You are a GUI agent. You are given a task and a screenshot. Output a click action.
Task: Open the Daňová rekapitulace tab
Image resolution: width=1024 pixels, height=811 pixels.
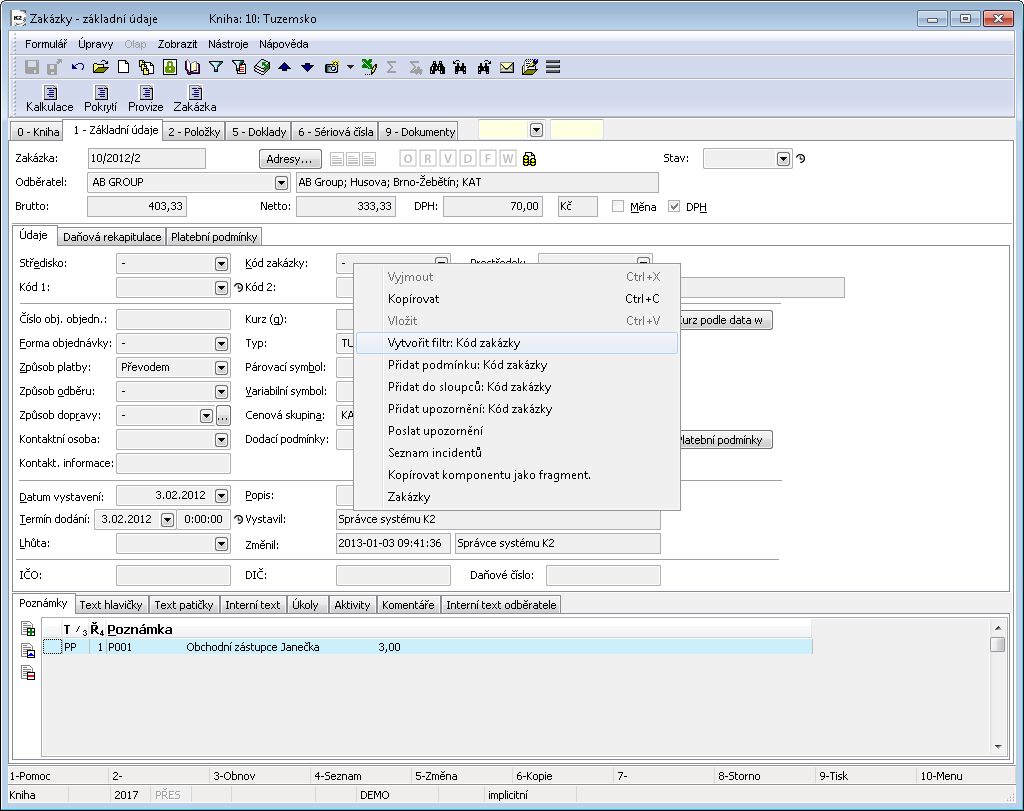coord(112,237)
